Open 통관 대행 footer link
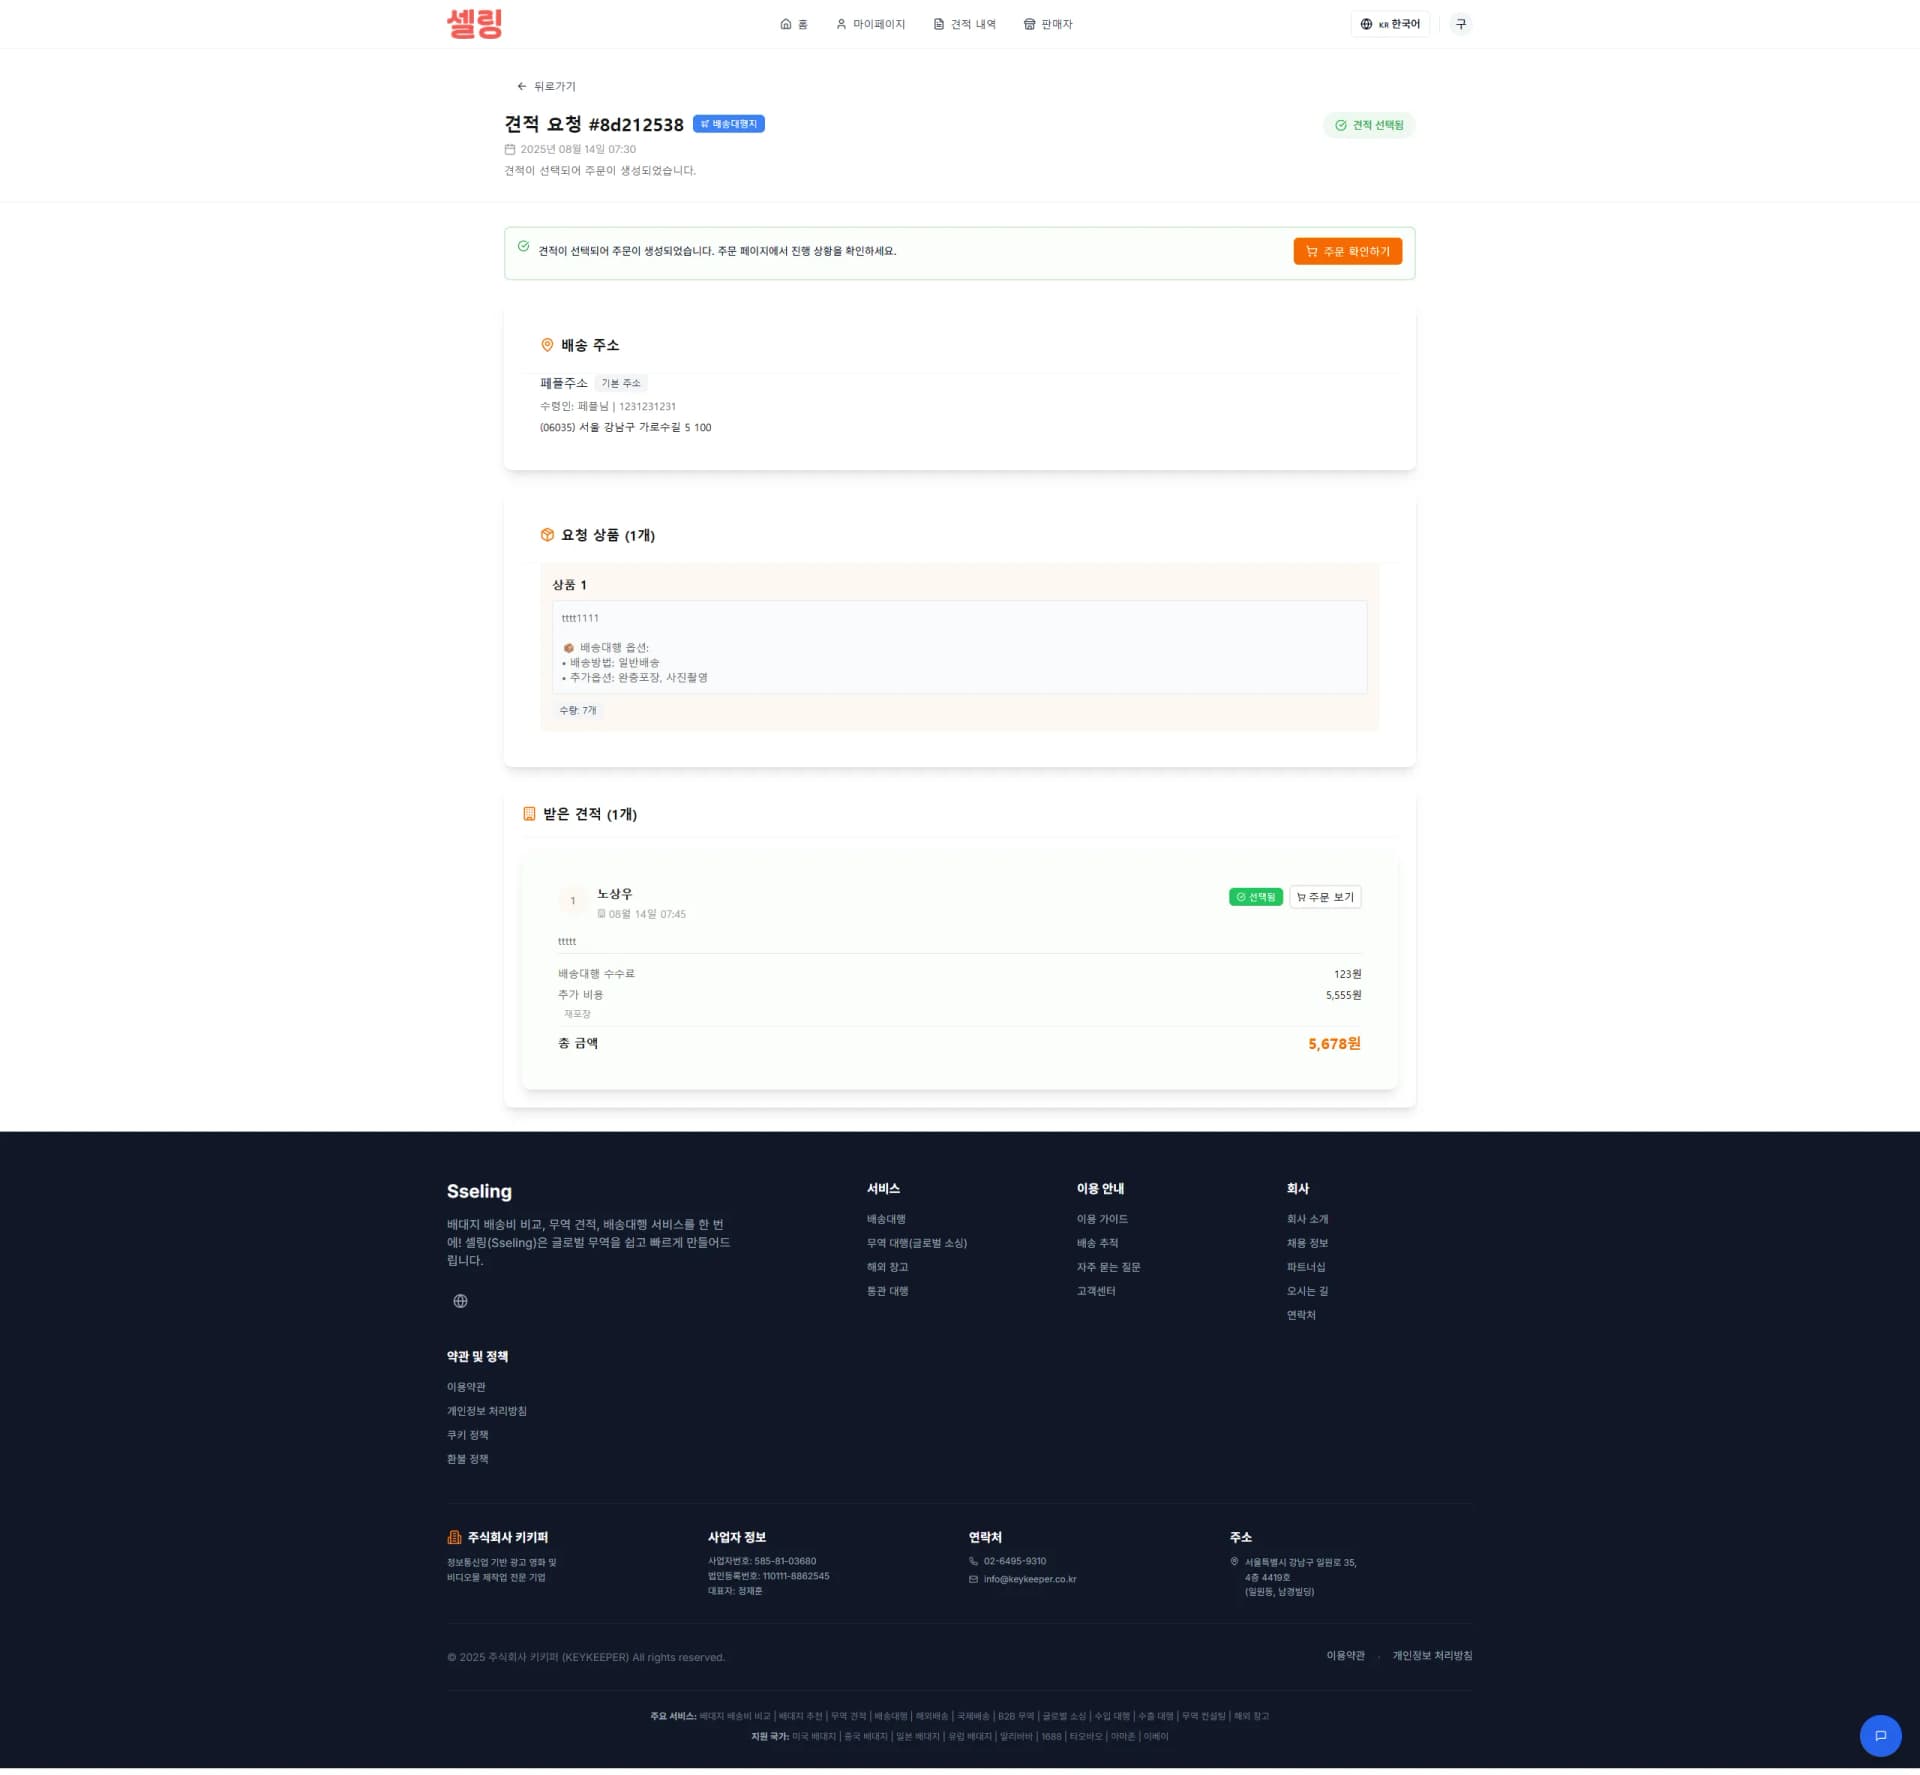The image size is (1920, 1775). pos(888,1291)
